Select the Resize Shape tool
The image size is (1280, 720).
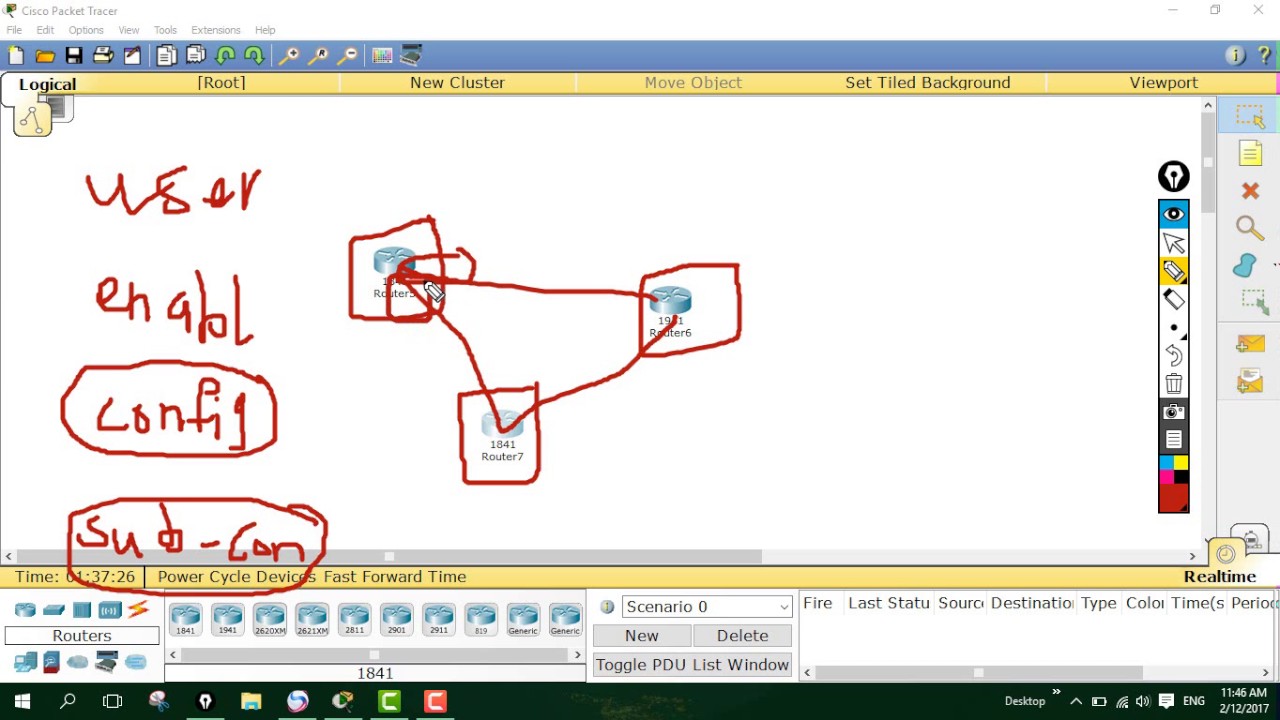[x=1254, y=301]
